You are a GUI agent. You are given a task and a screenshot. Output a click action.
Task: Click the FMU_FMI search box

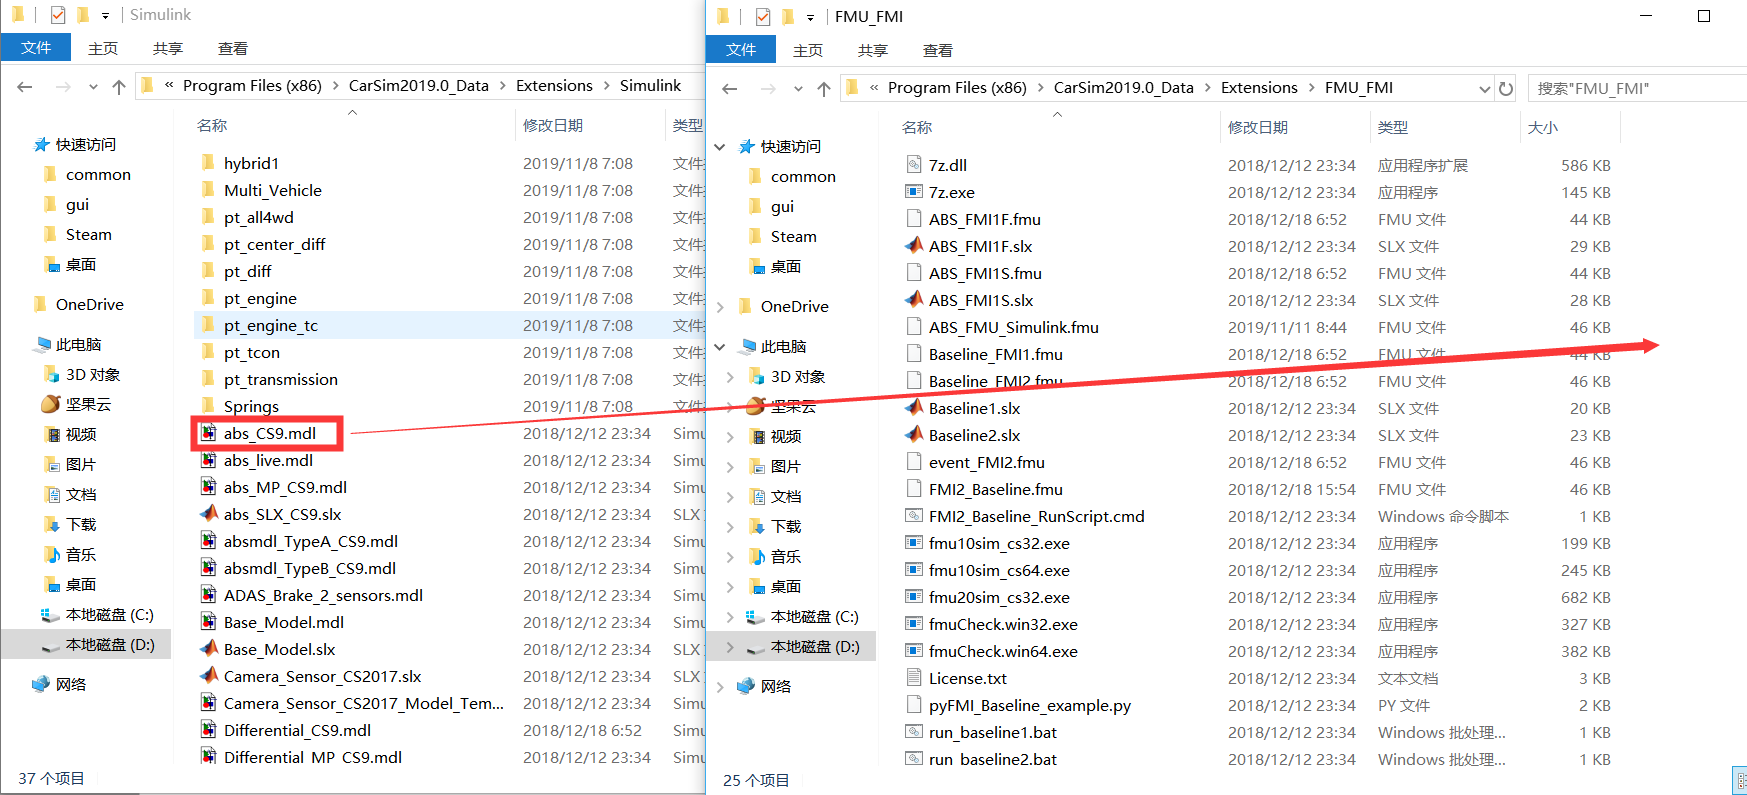1638,89
